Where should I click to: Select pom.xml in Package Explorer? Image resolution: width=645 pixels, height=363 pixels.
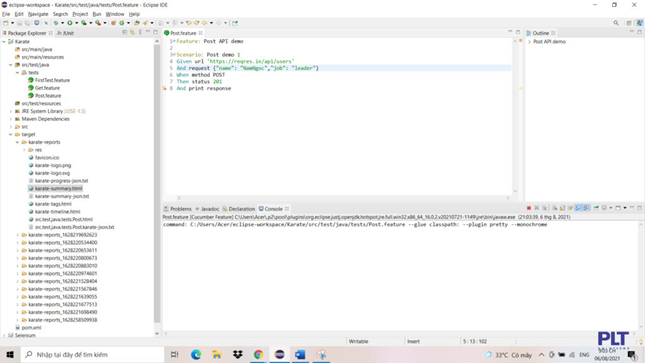click(x=28, y=328)
